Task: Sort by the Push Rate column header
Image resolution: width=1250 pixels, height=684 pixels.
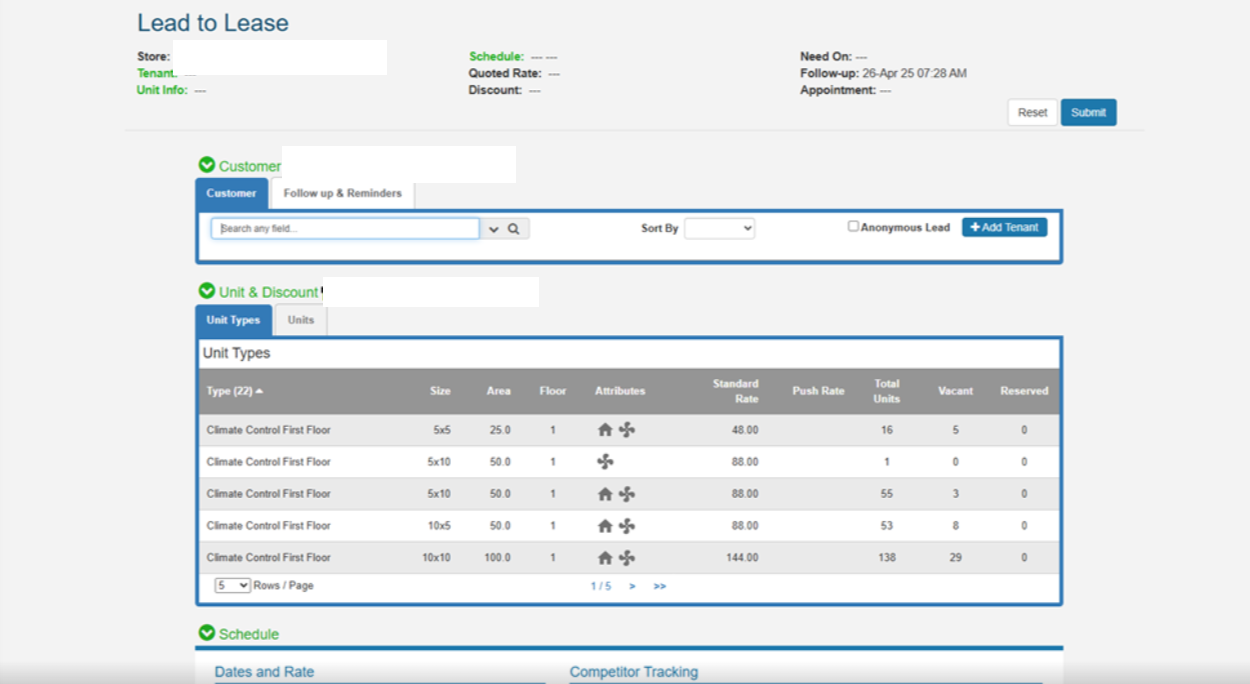Action: point(818,391)
